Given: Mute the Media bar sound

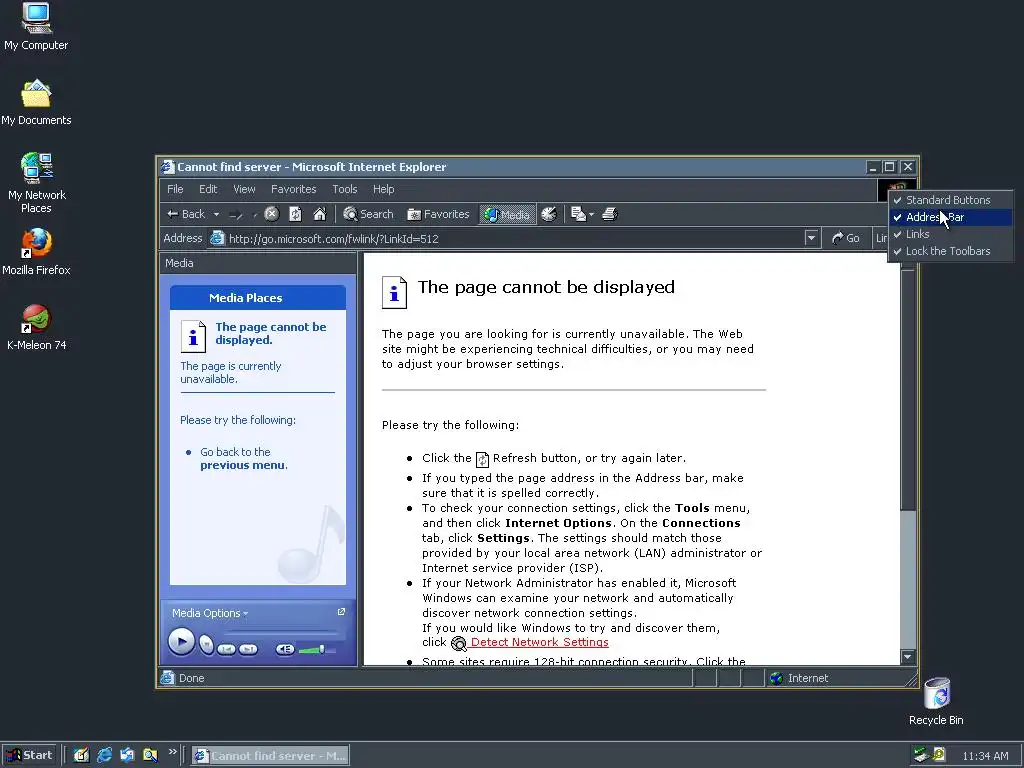Looking at the screenshot, I should (x=285, y=649).
